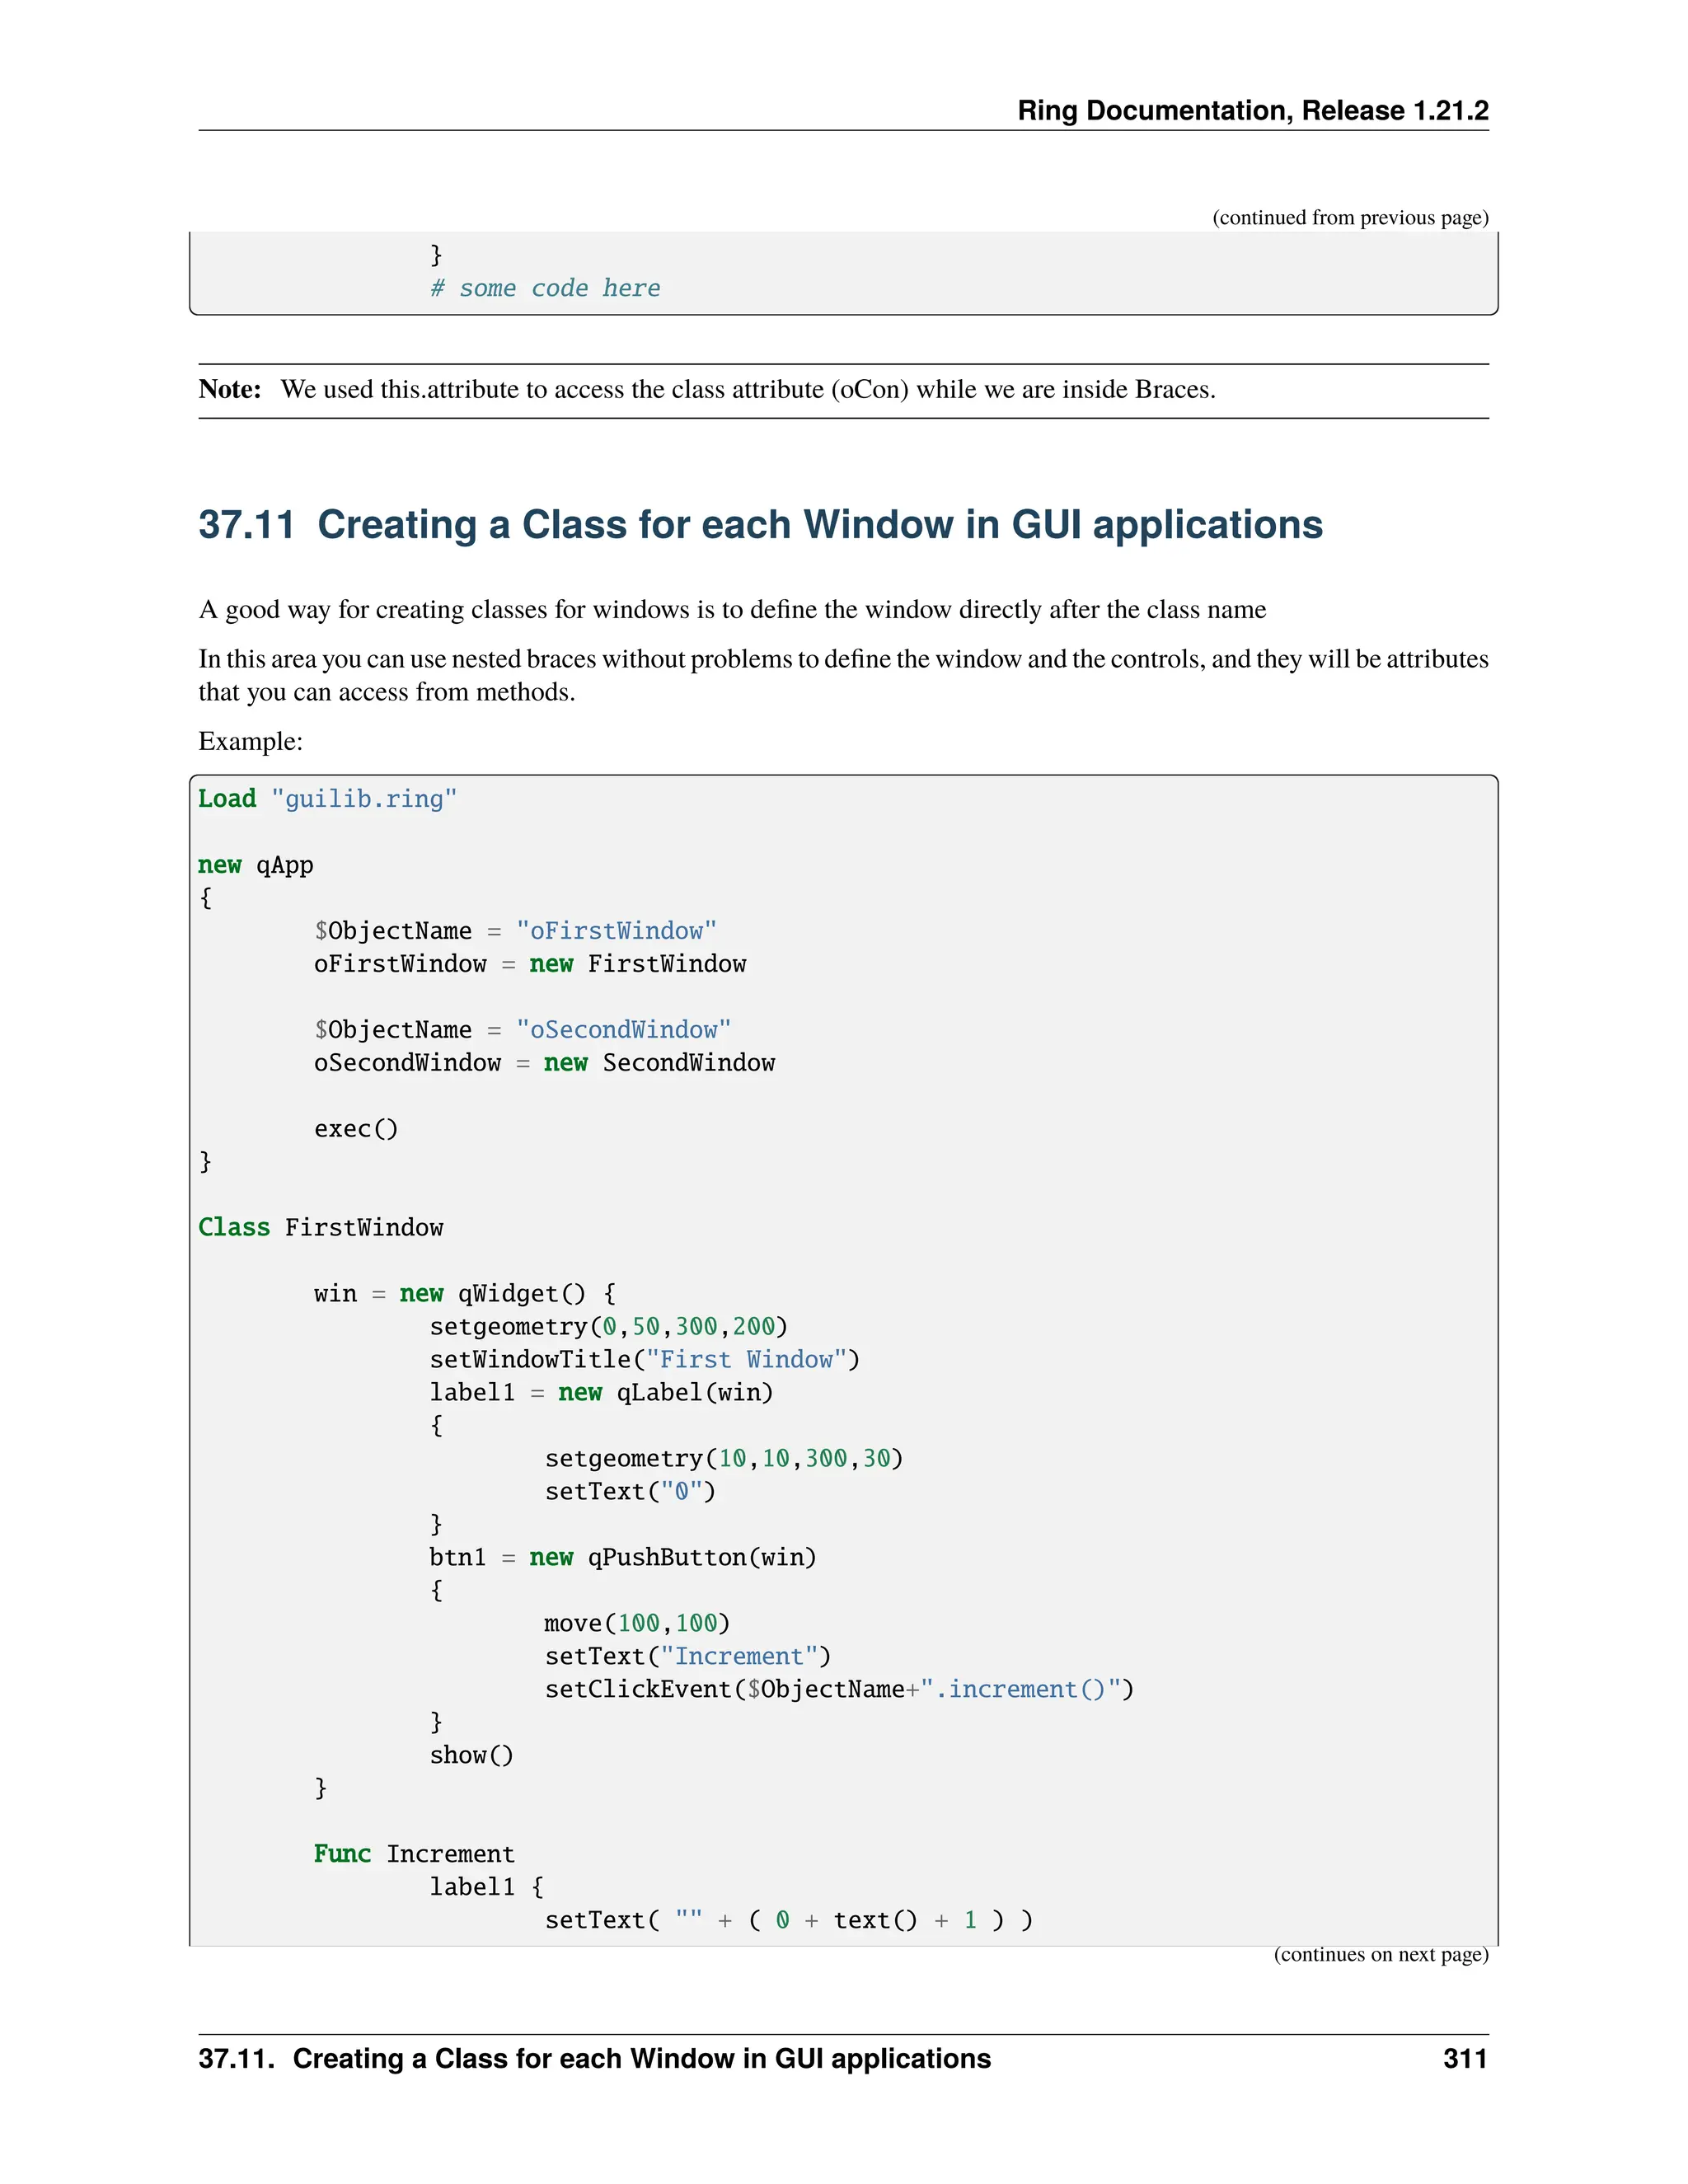Click the setClickEvent code line
The height and width of the screenshot is (2184, 1688).
pos(839,1689)
